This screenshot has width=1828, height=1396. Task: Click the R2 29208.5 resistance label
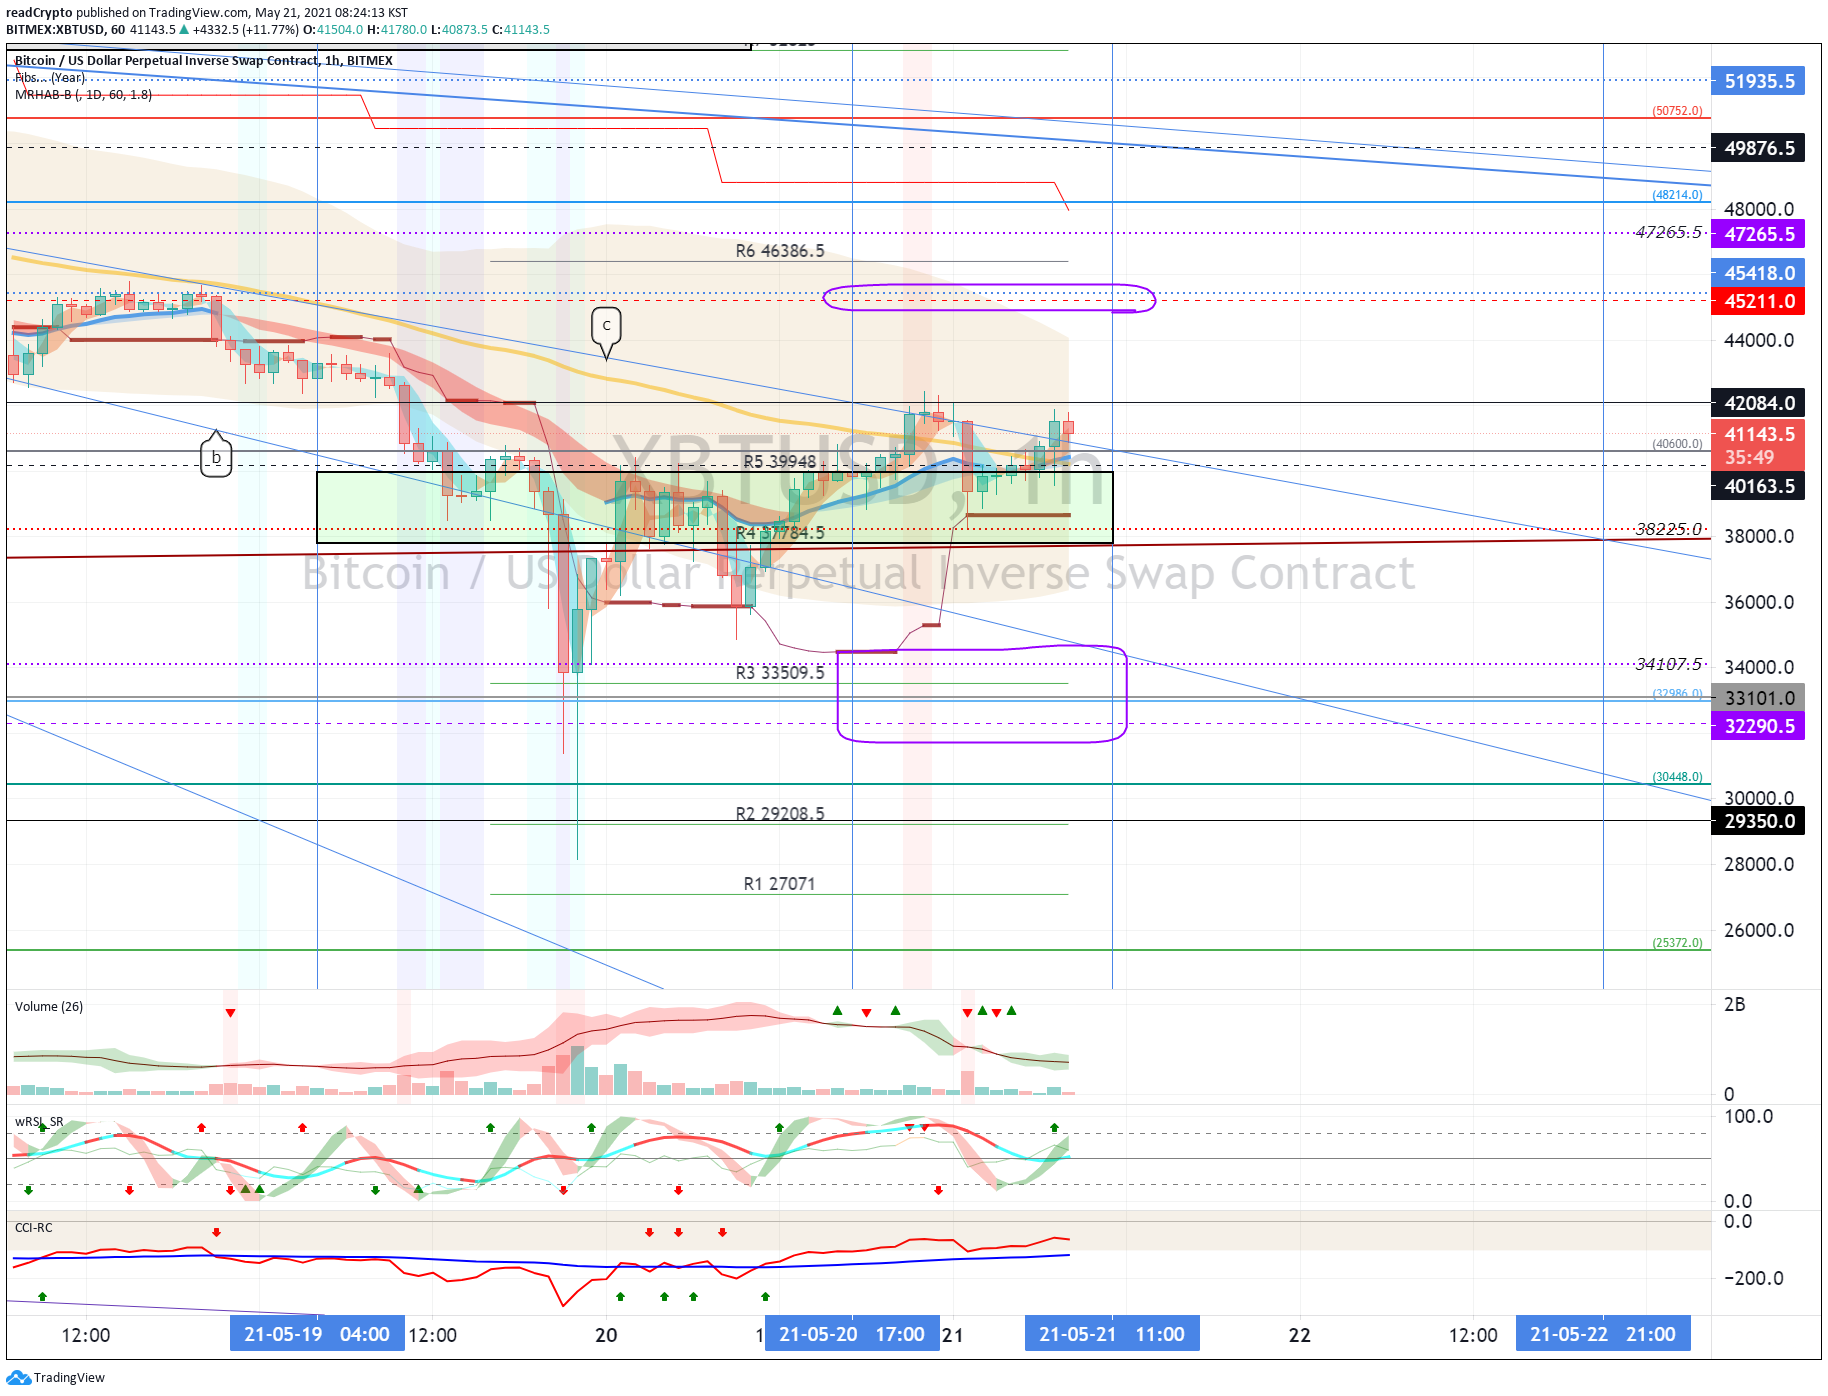tap(780, 814)
